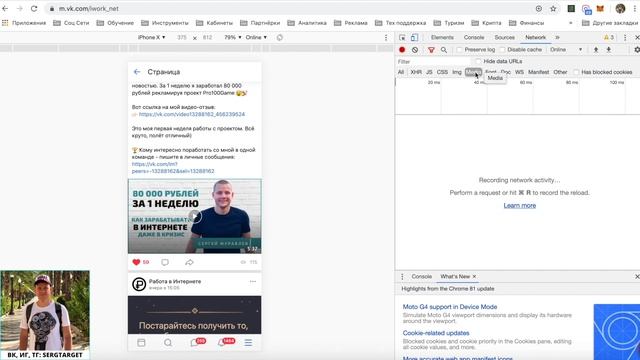The height and width of the screenshot is (360, 640).
Task: Click the browser back arrow
Action: pyautogui.click(x=5, y=9)
